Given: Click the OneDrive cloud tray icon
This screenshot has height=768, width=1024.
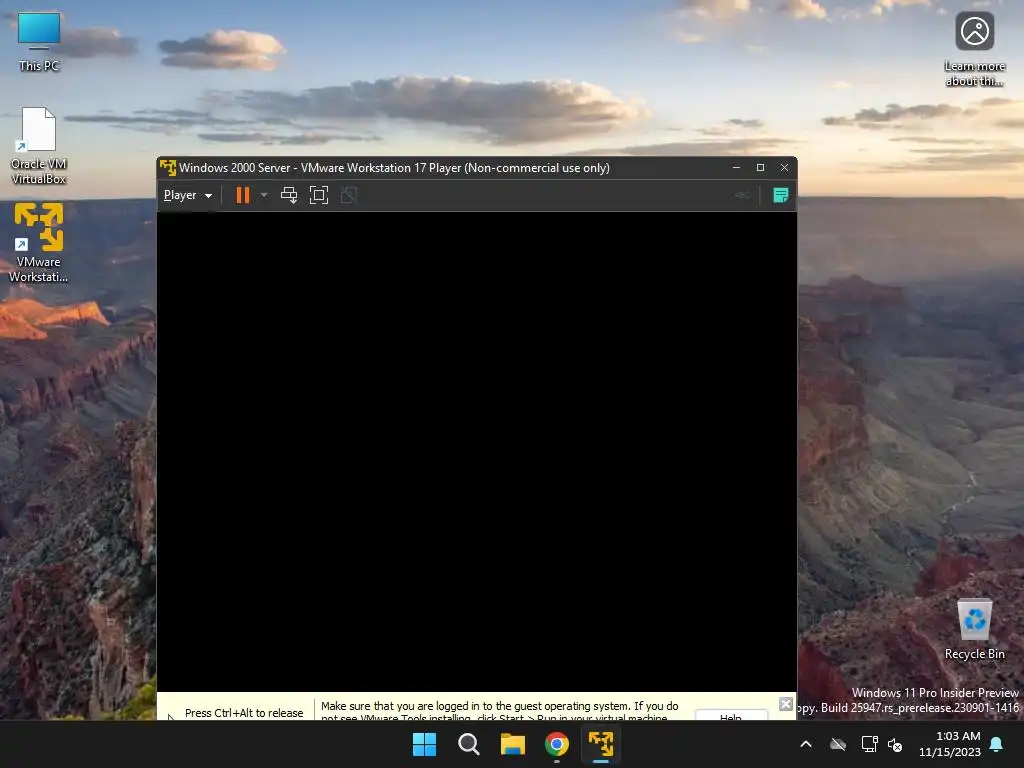Looking at the screenshot, I should [x=838, y=744].
